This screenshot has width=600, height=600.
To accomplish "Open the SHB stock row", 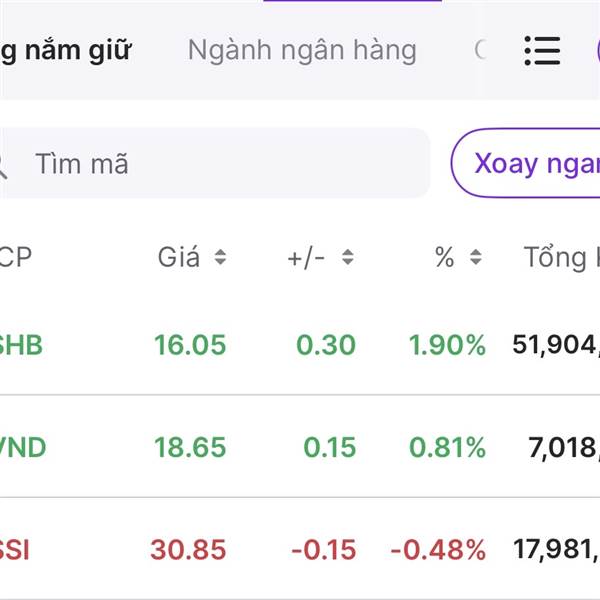I will [x=20, y=345].
